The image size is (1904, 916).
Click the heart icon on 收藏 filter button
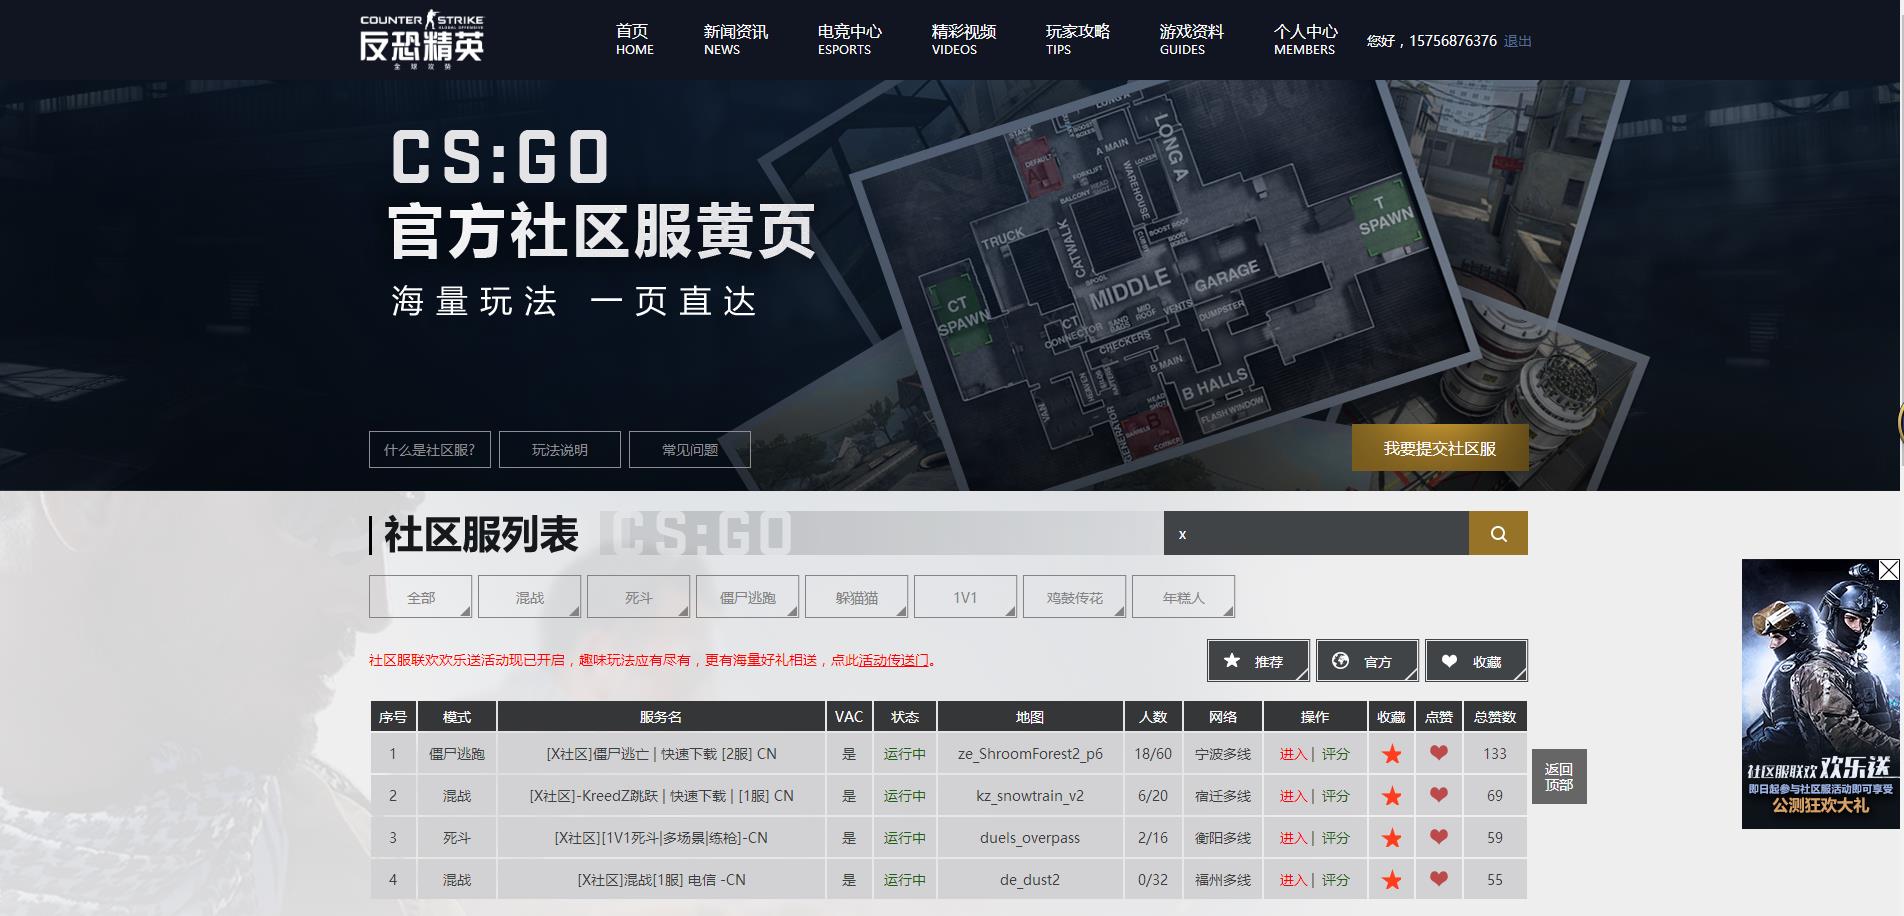(1449, 660)
